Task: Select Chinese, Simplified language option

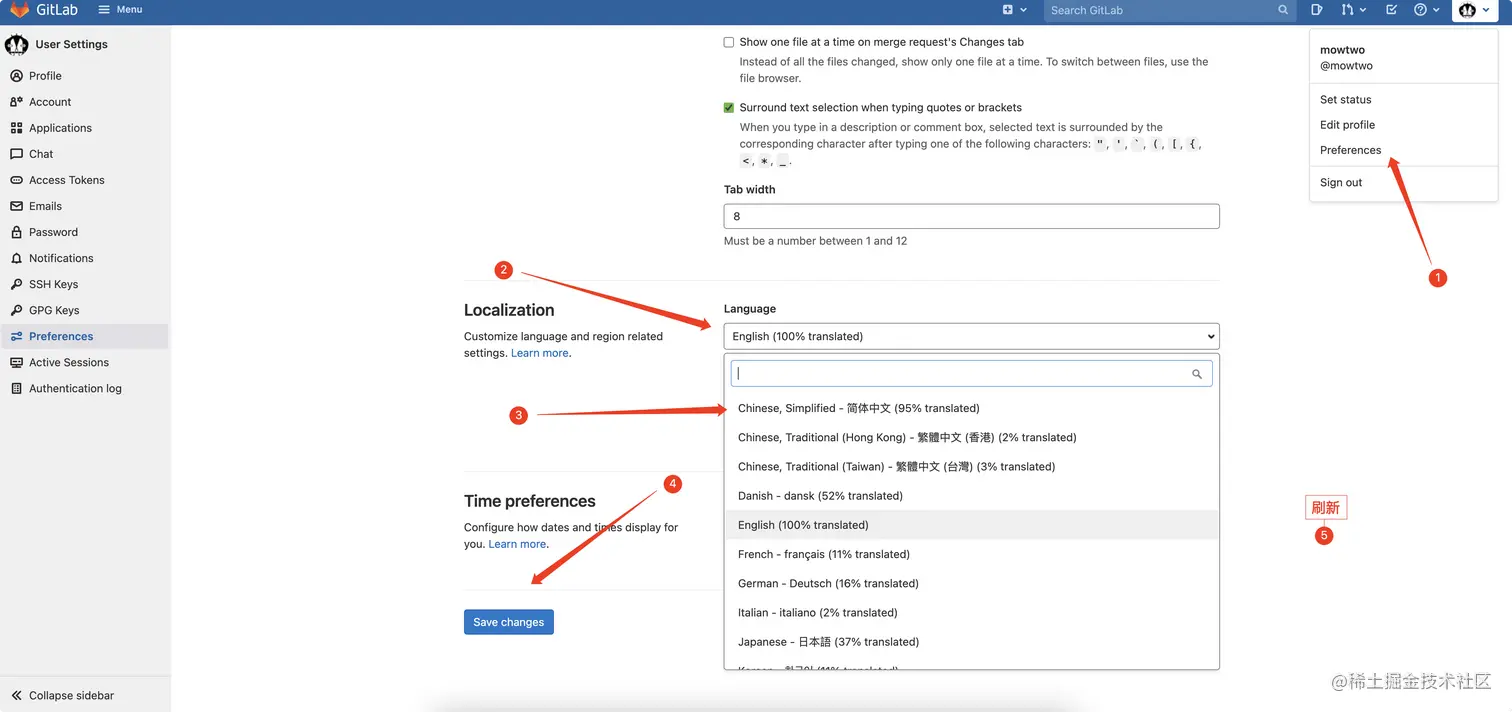Action: point(971,408)
